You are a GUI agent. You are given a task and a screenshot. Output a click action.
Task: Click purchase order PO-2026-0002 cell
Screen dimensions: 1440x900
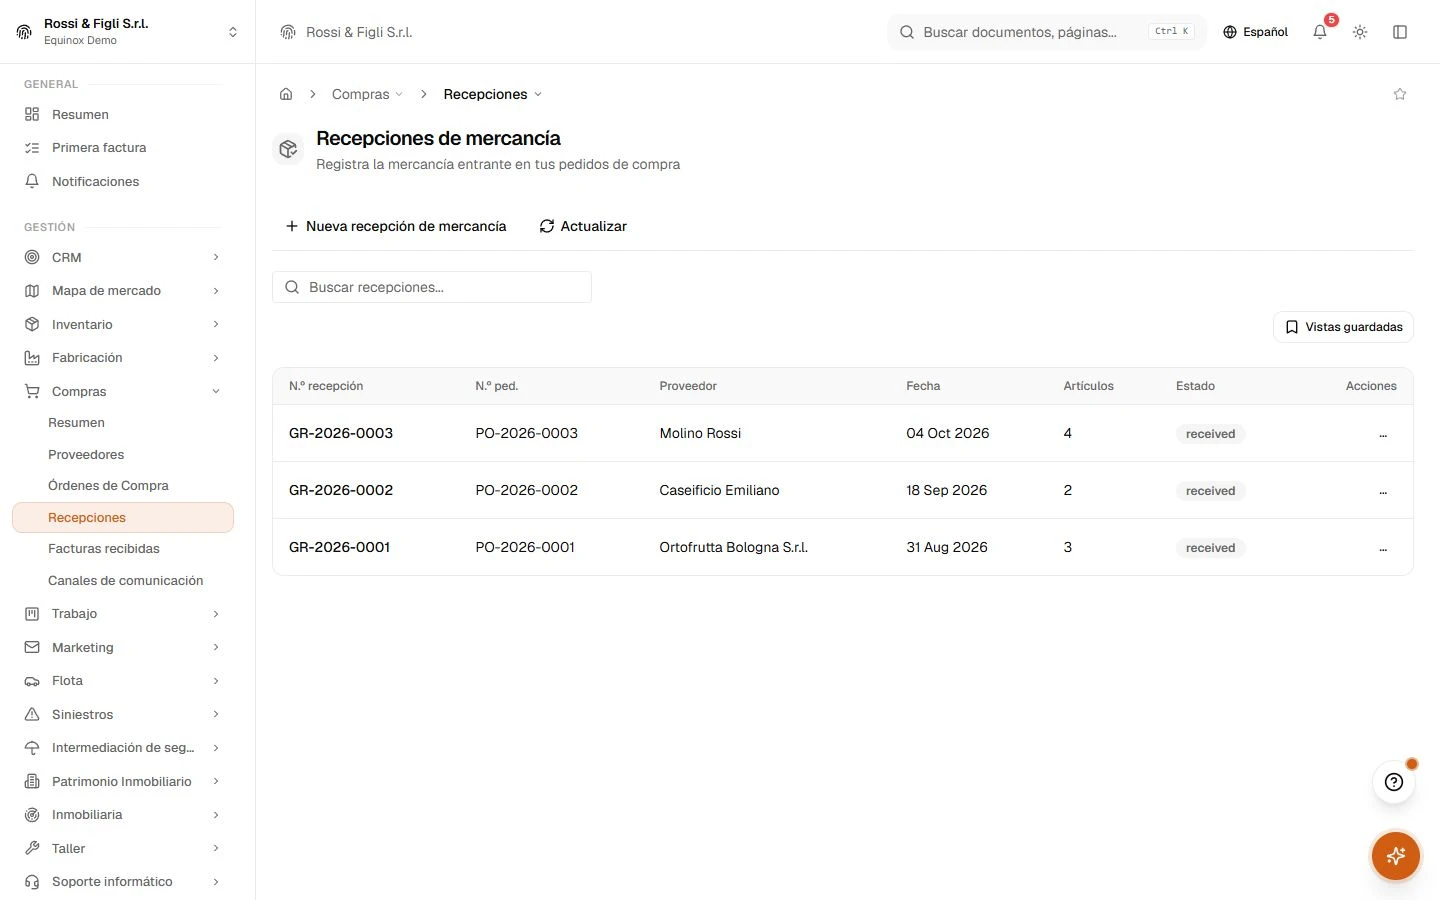527,490
